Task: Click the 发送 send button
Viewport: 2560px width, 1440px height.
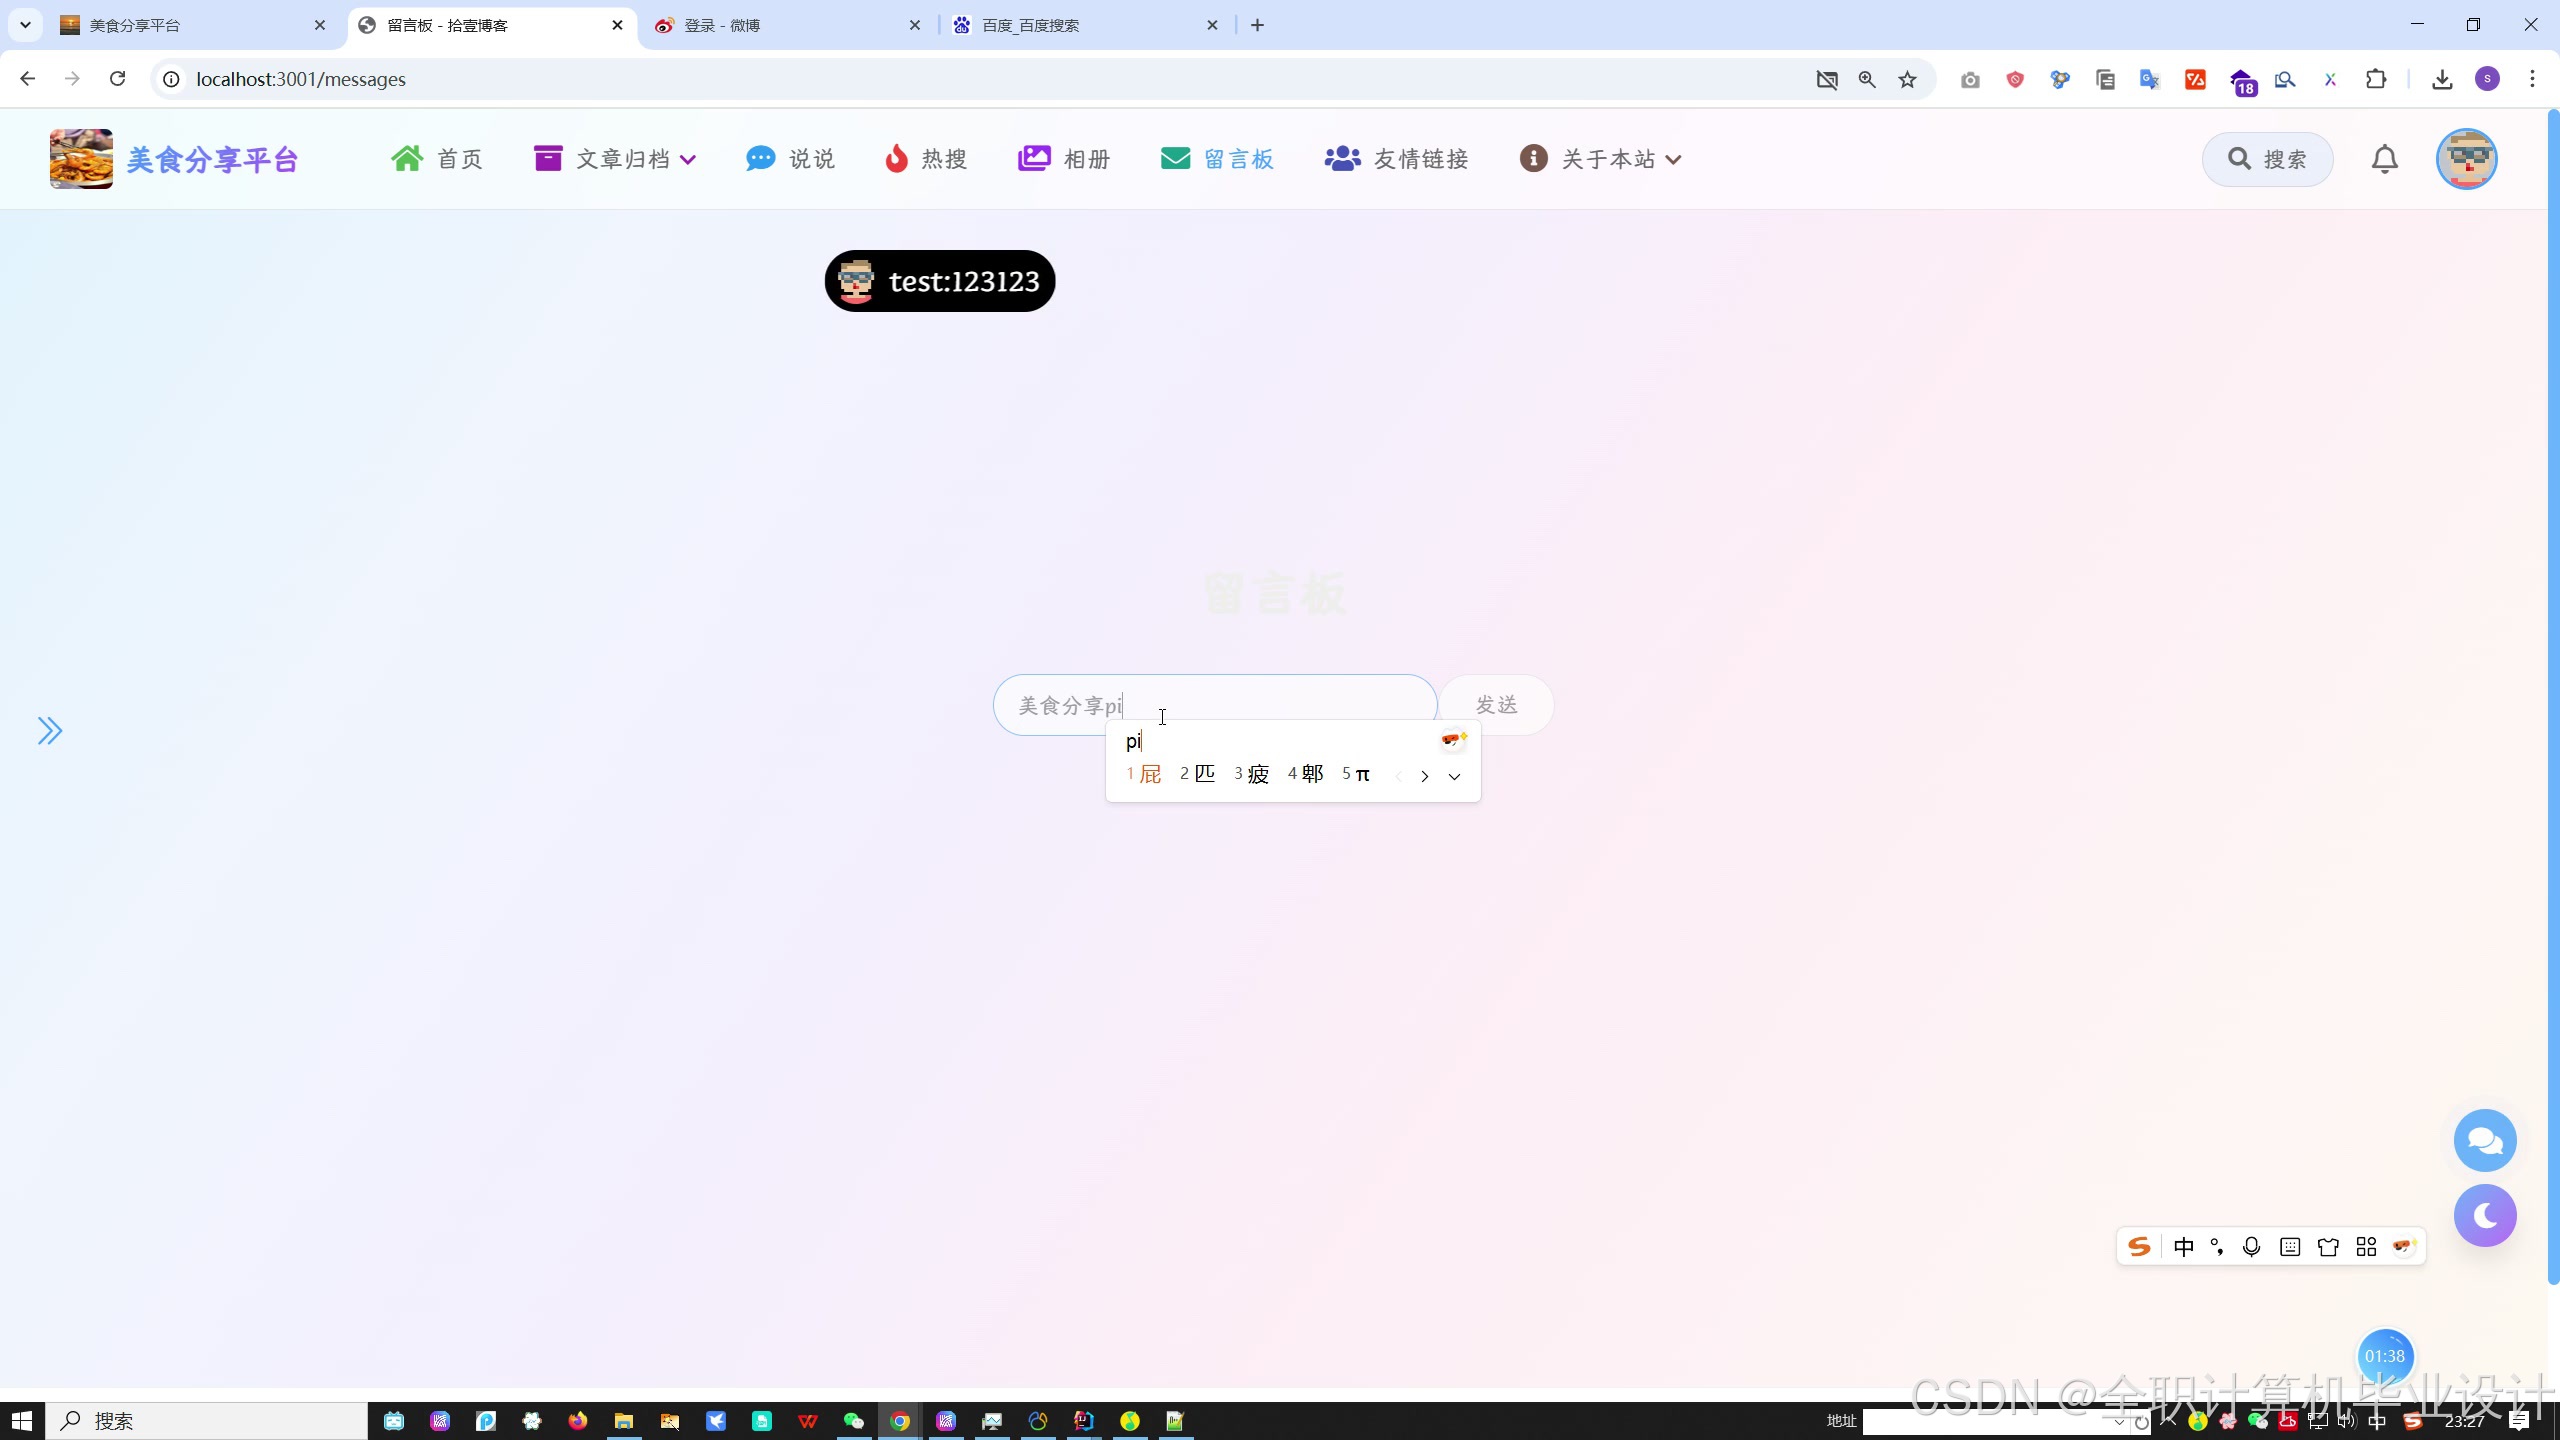Action: coord(1496,705)
